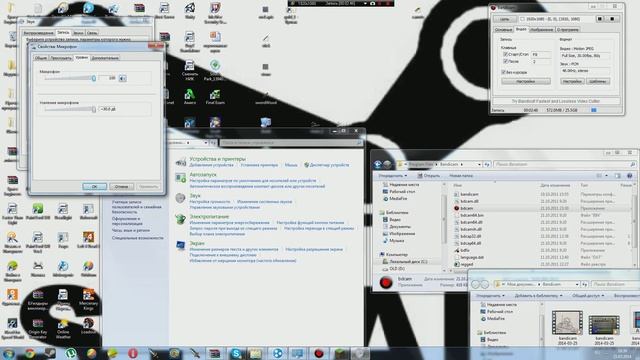Open the Общий доступ dropdown in lower Explorer
Image resolution: width=640 pixels, height=360 pixels.
(588, 296)
